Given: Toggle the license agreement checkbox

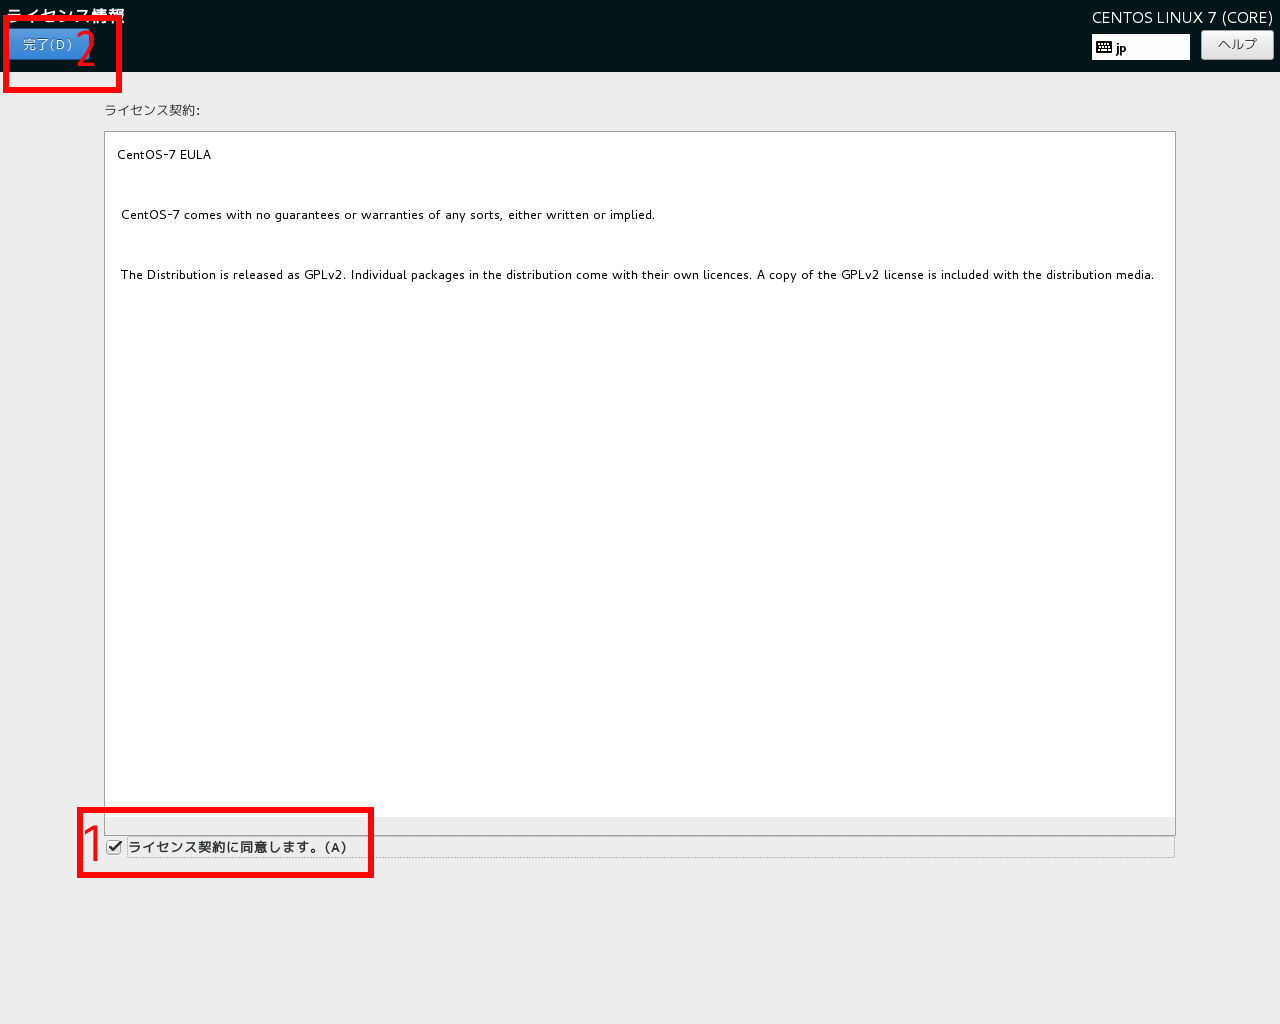Looking at the screenshot, I should click(114, 847).
